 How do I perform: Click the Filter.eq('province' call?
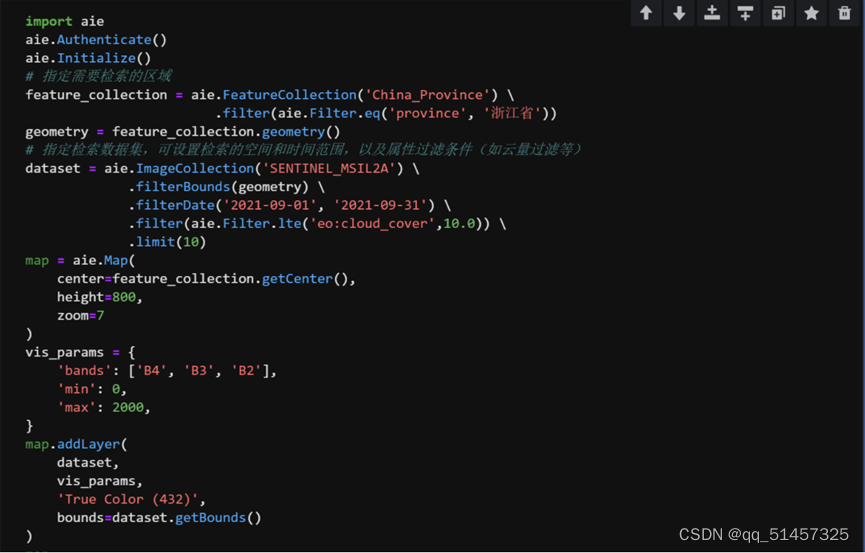[388, 113]
